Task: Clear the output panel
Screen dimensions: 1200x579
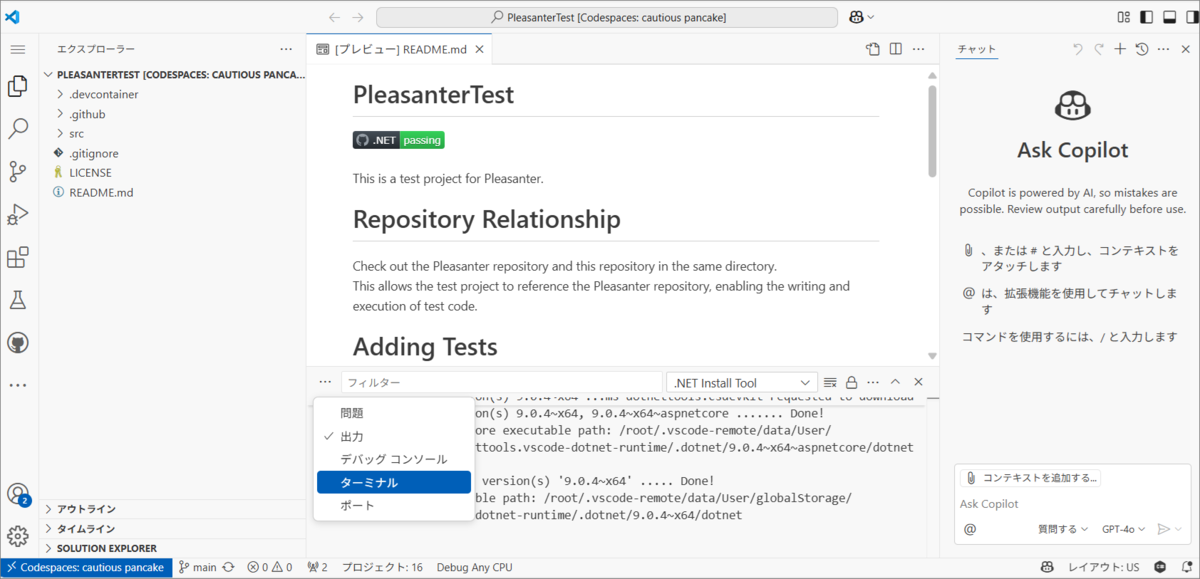Action: point(830,382)
